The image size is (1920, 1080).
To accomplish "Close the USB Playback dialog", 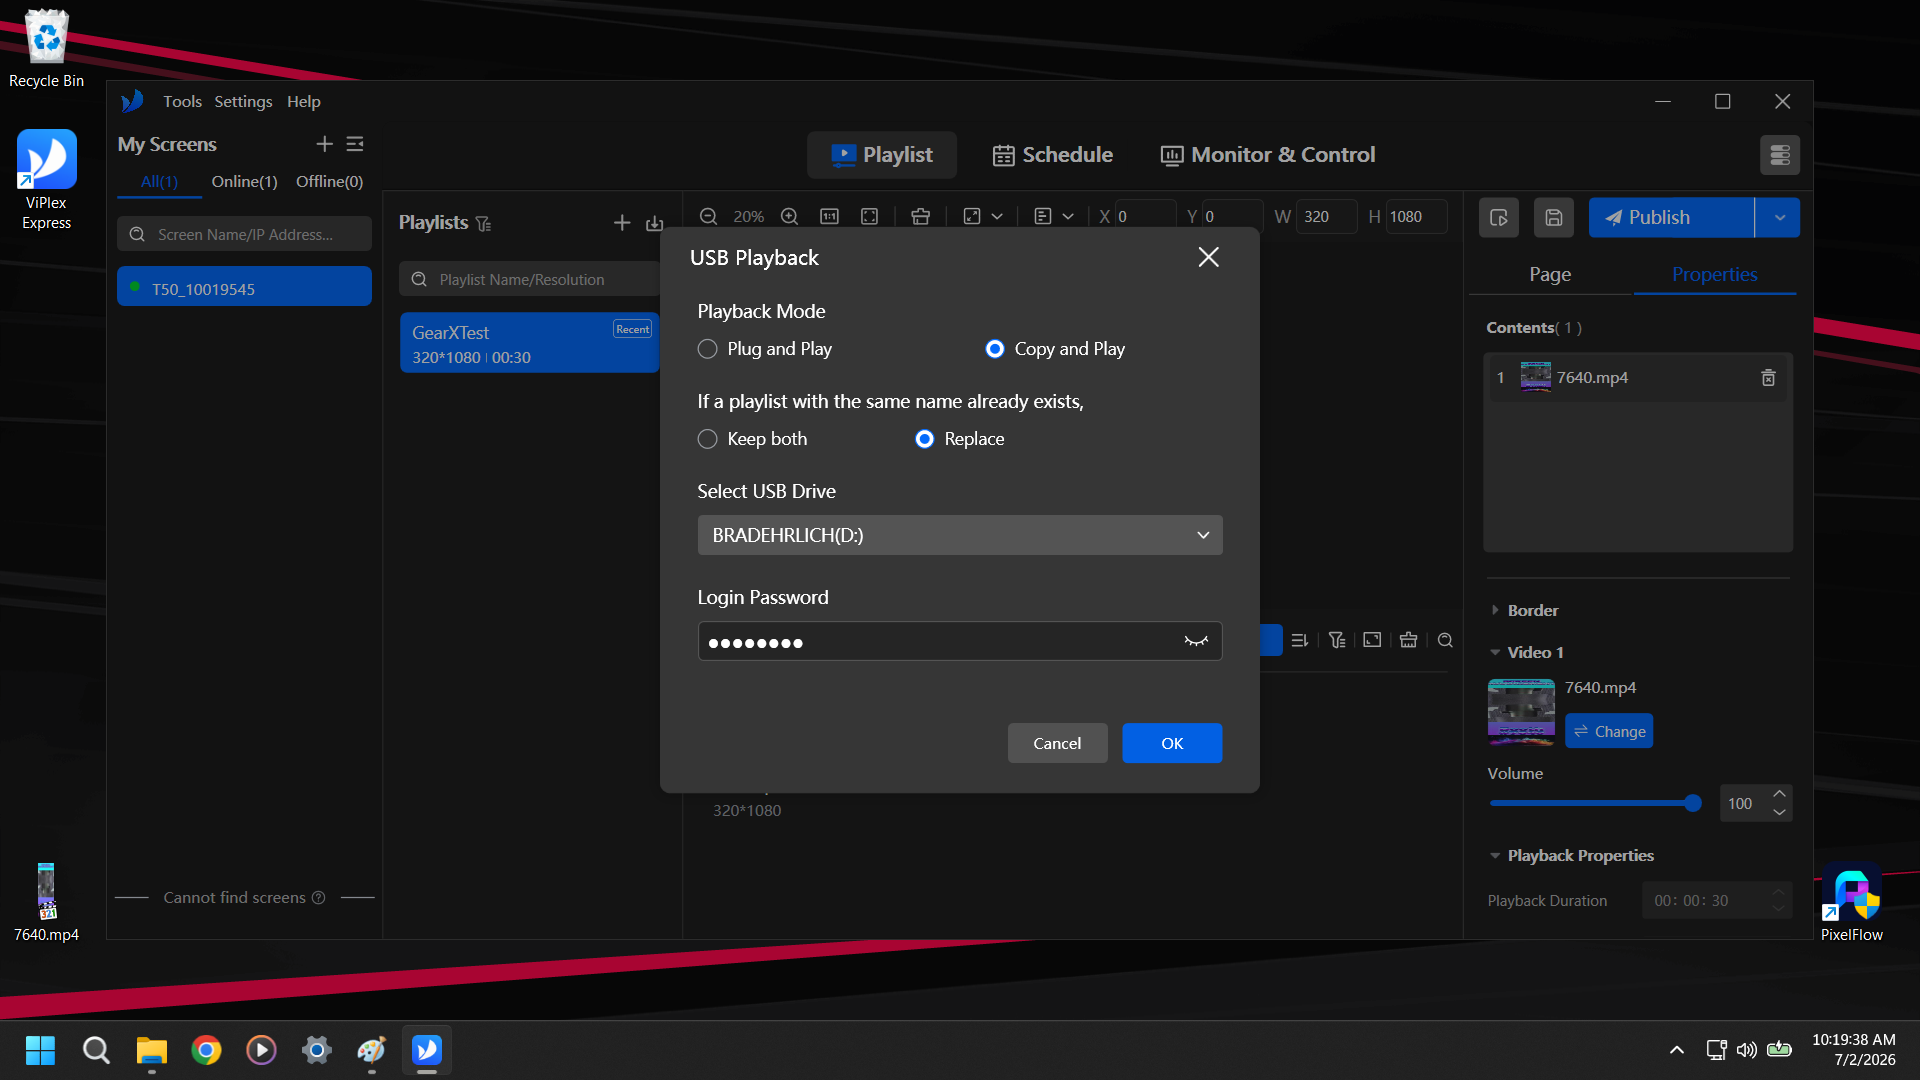I will coord(1208,257).
